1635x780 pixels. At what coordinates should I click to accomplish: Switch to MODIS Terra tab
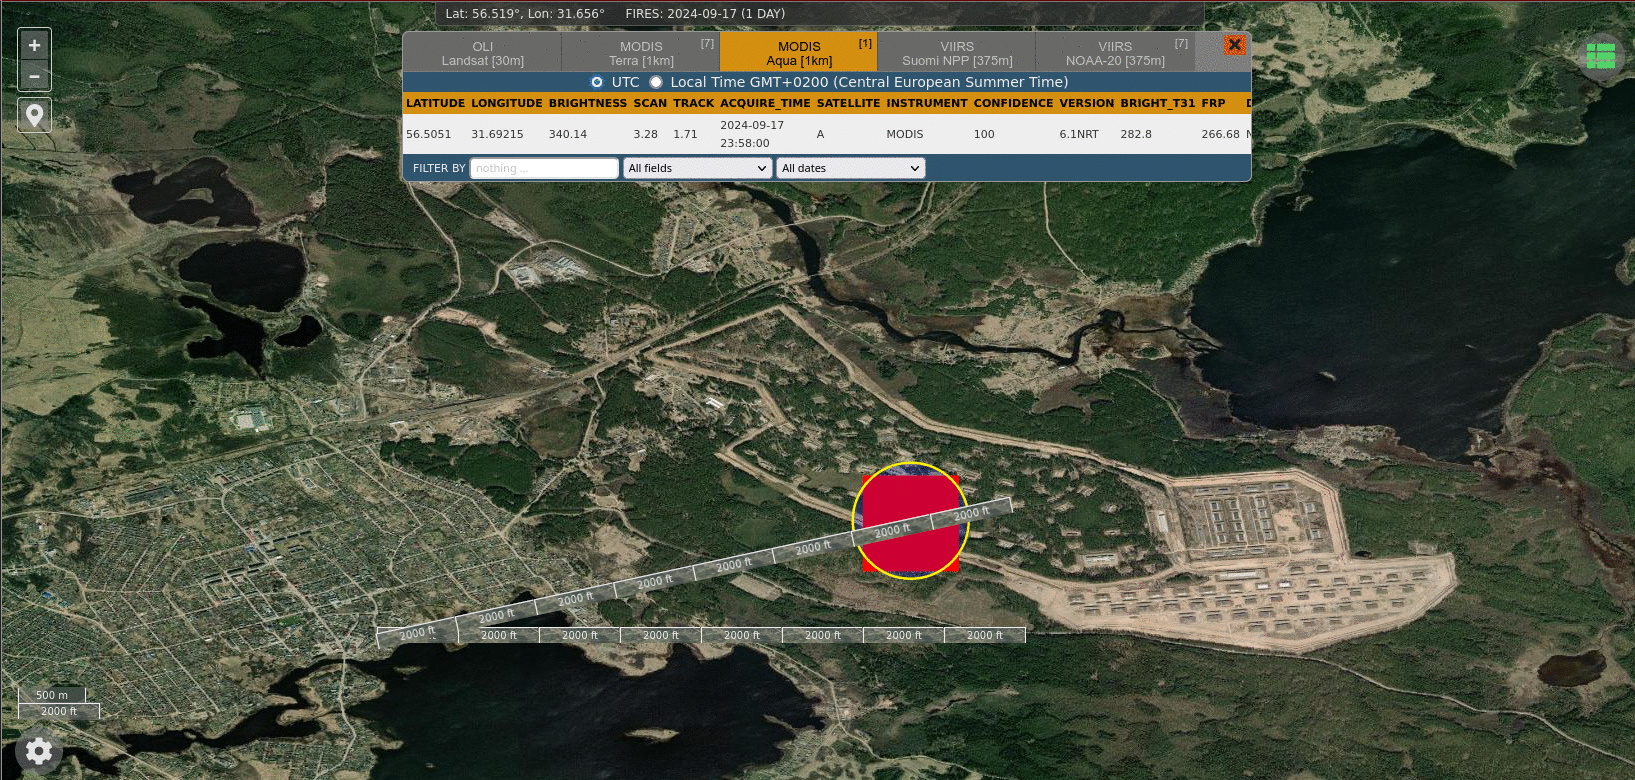641,53
